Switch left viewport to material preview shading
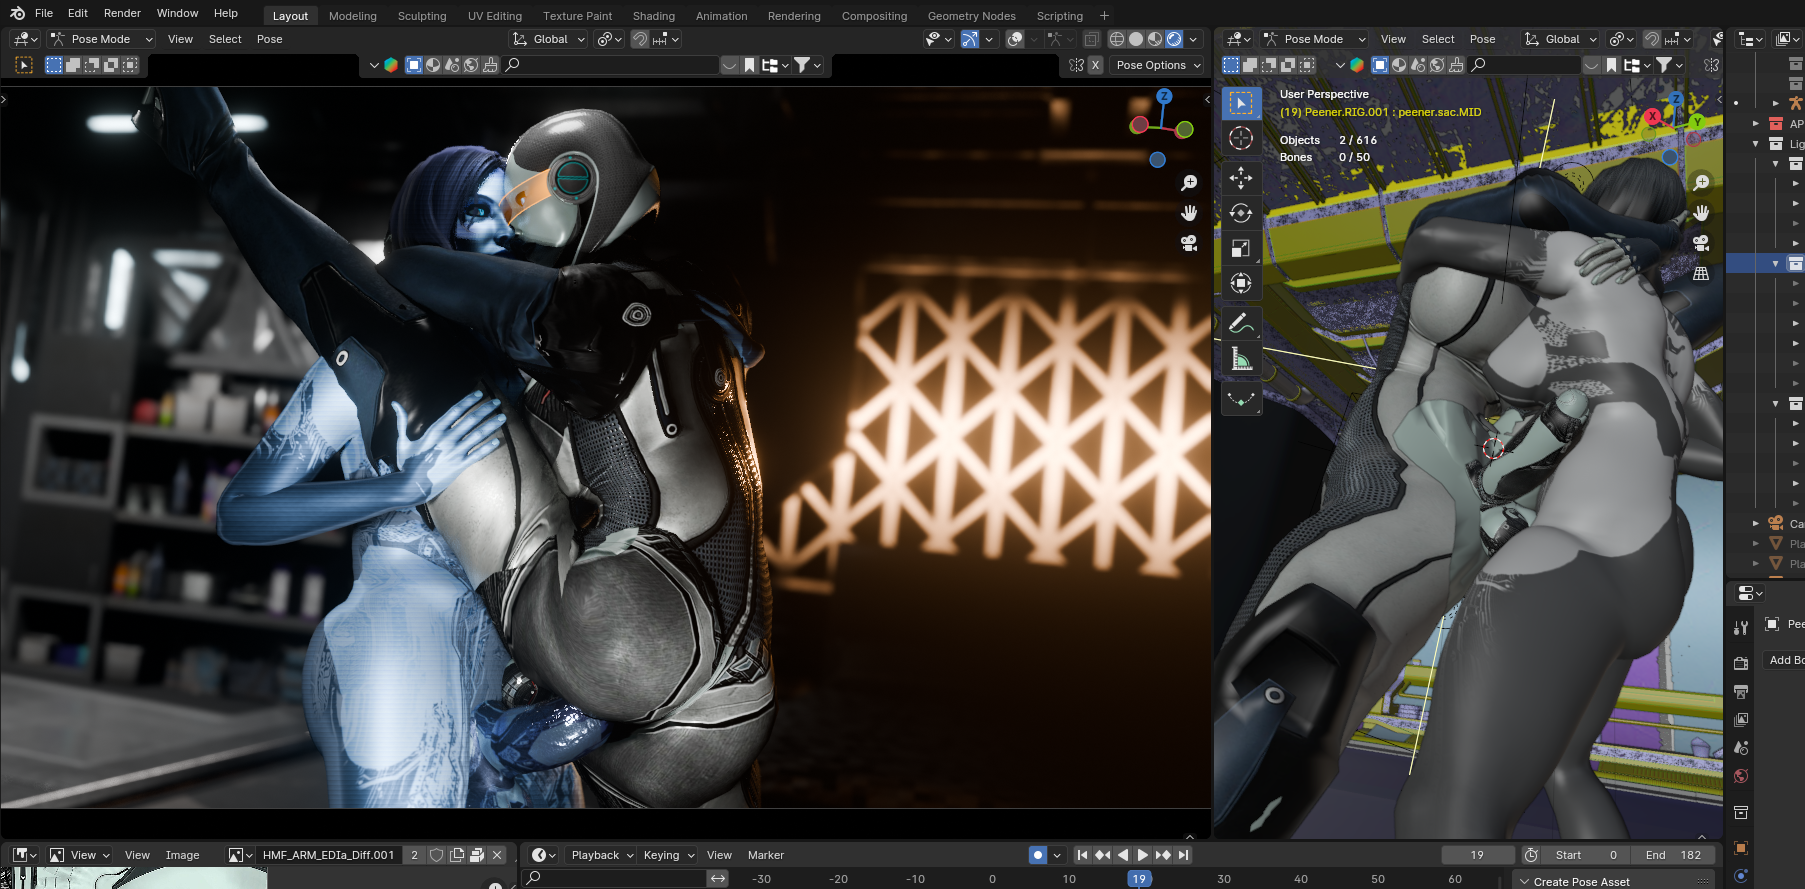The height and width of the screenshot is (889, 1805). [1155, 39]
